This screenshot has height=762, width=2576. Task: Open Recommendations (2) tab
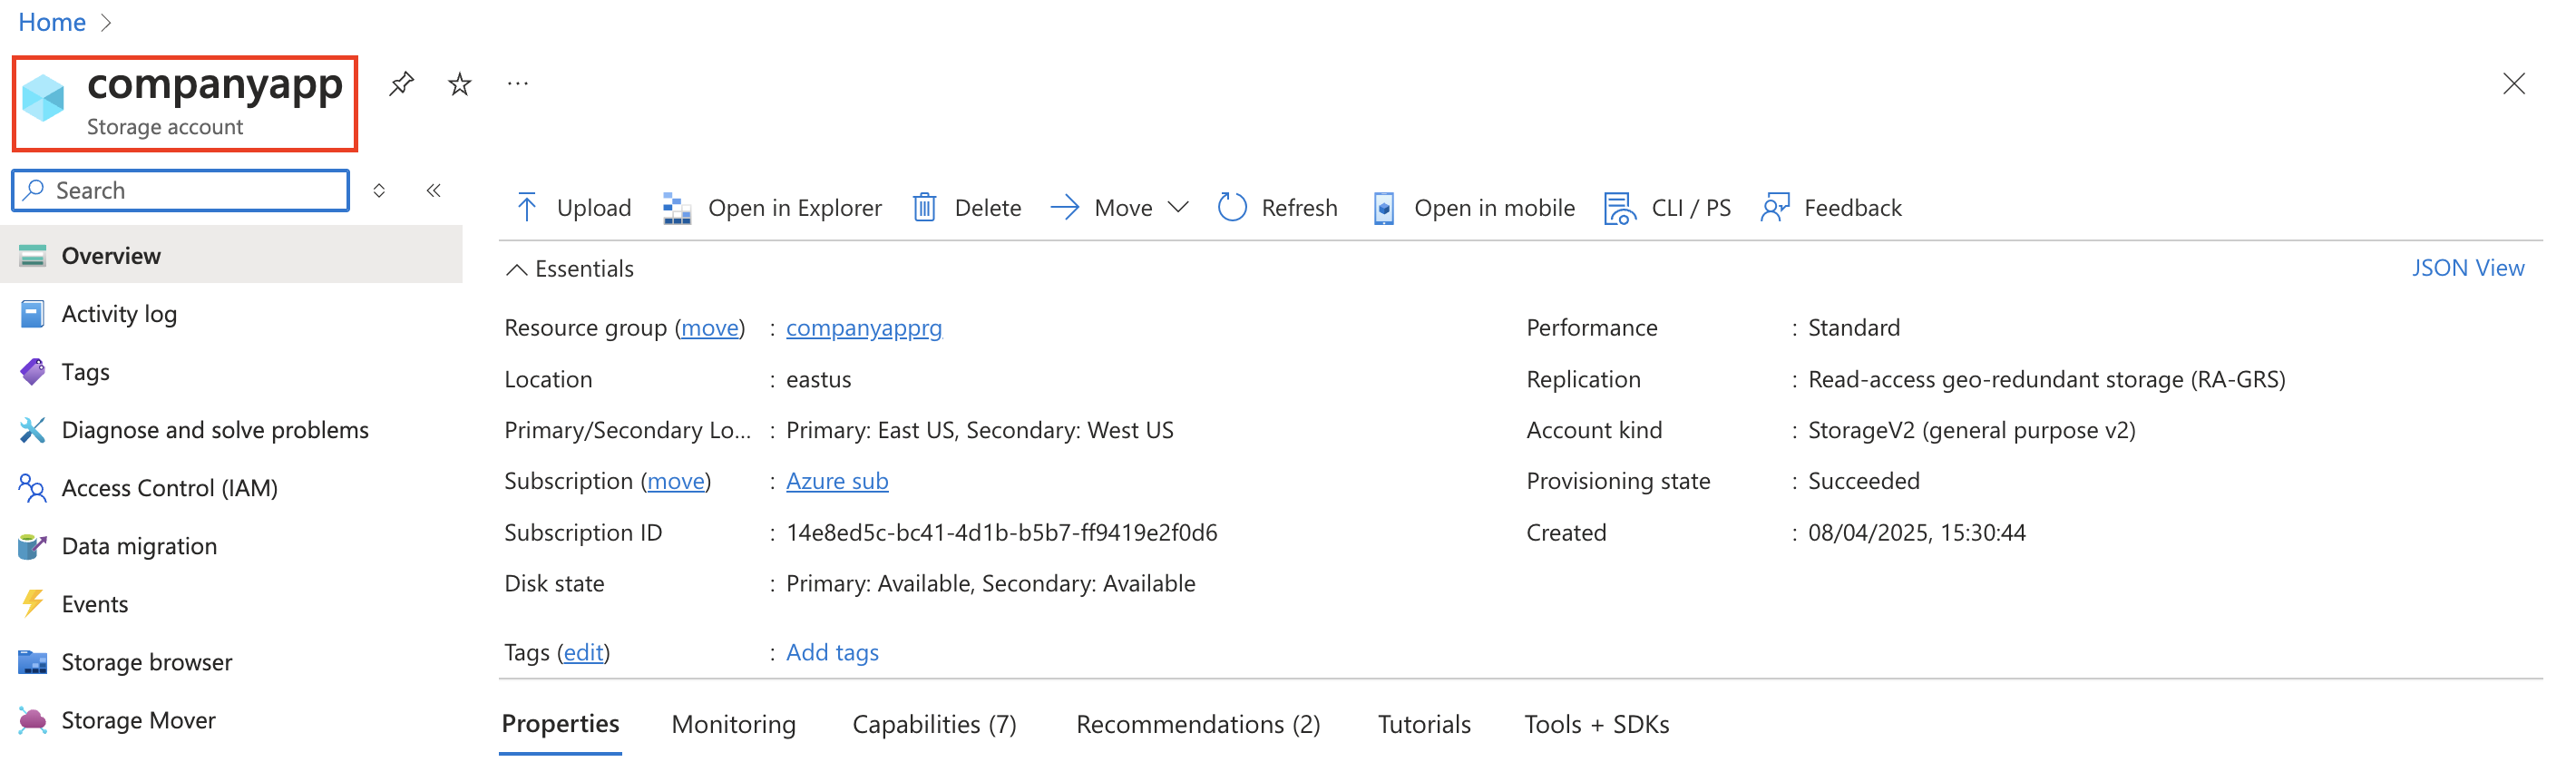coord(1198,723)
